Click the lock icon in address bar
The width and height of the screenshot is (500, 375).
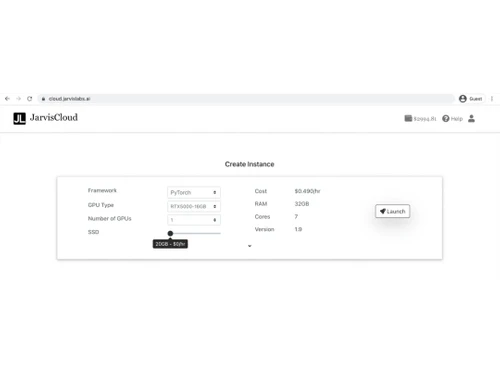click(x=43, y=99)
